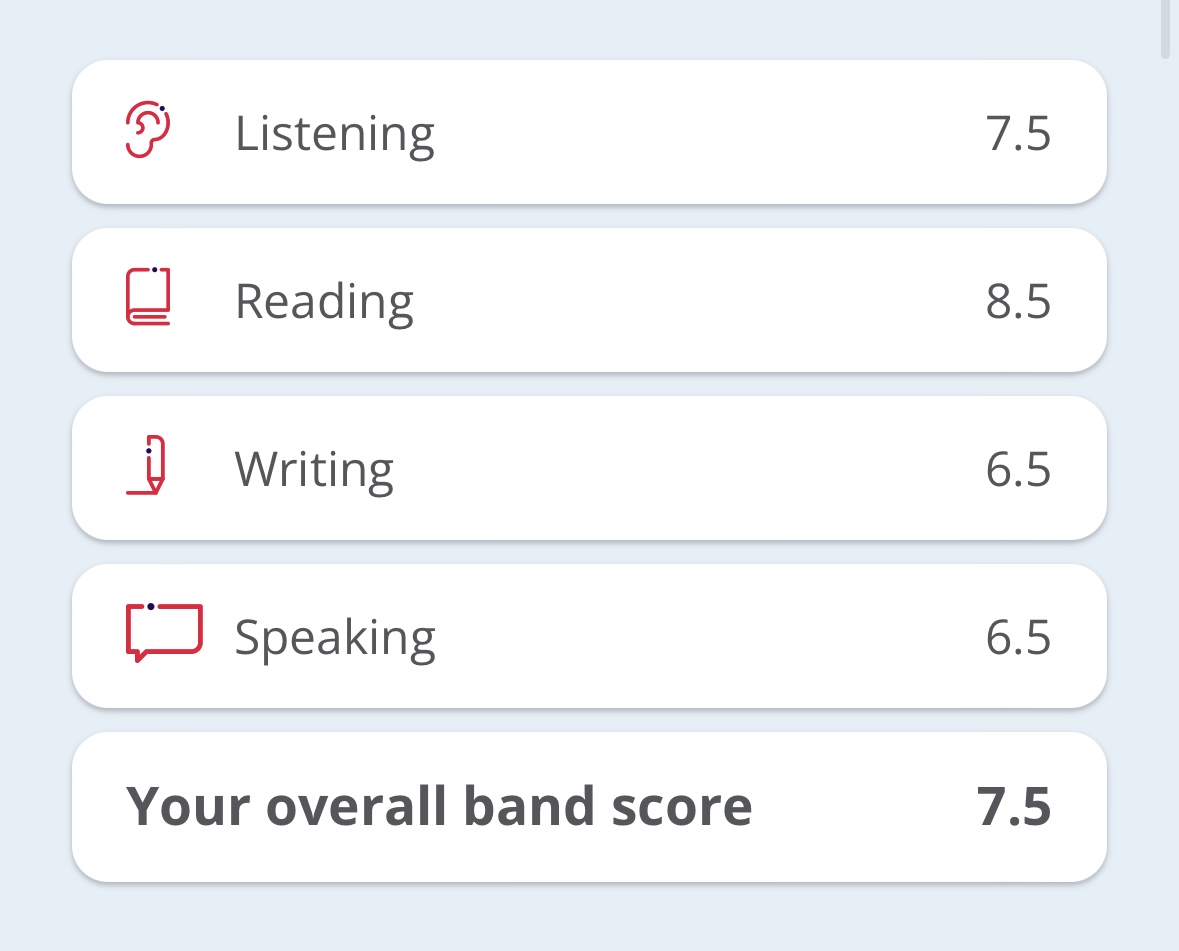Click the Reading score 8.5
Screen dimensions: 1179x951
(x=1018, y=302)
